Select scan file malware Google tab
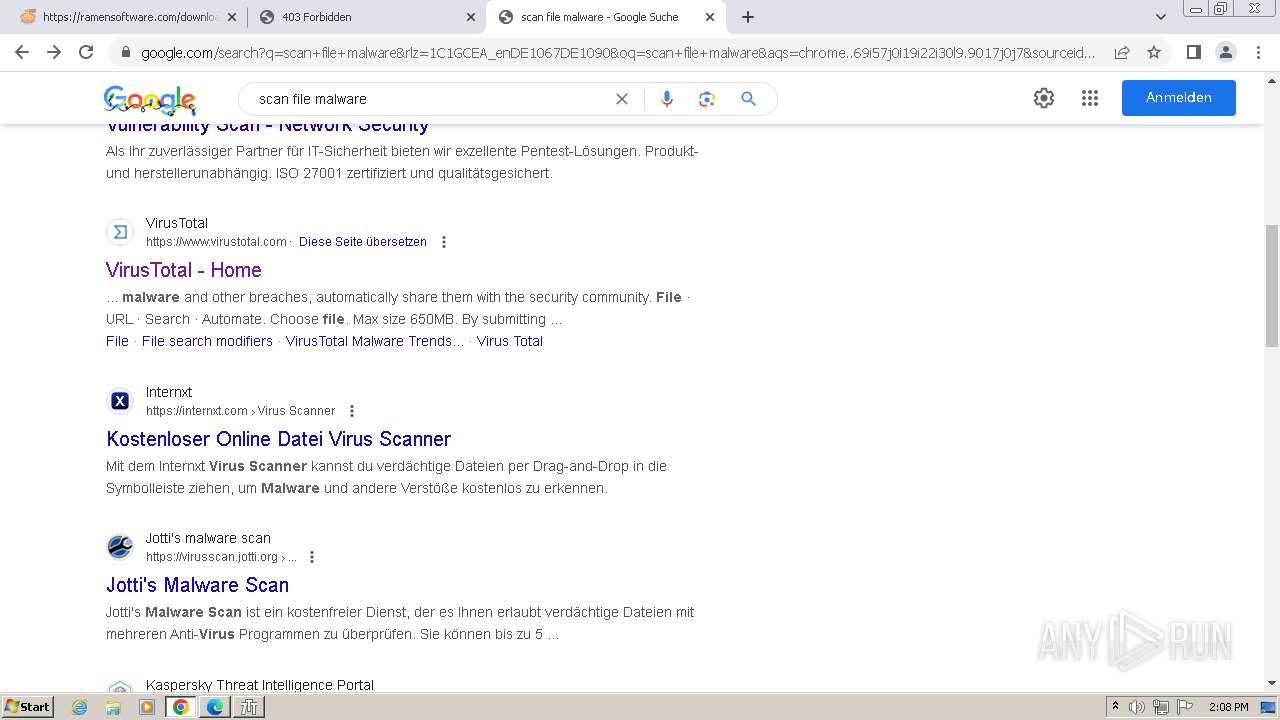The height and width of the screenshot is (720, 1280). point(606,17)
